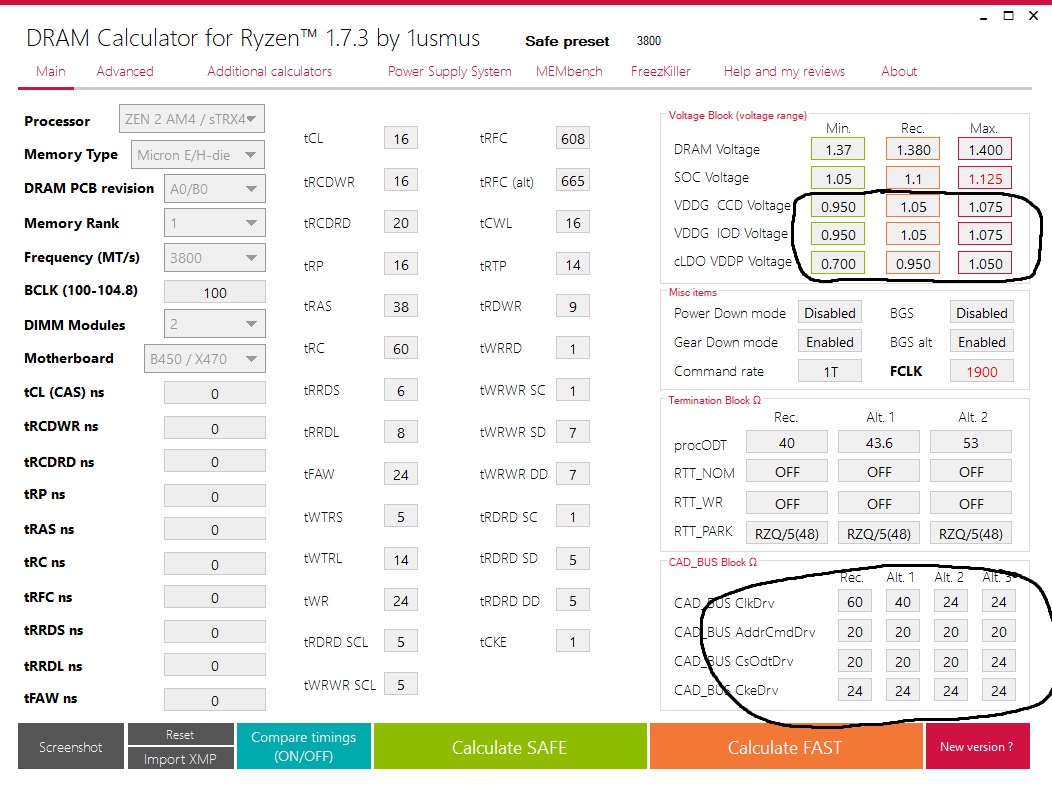This screenshot has height=791, width=1052.
Task: Close the DRAM Calculator window
Action: [1034, 15]
